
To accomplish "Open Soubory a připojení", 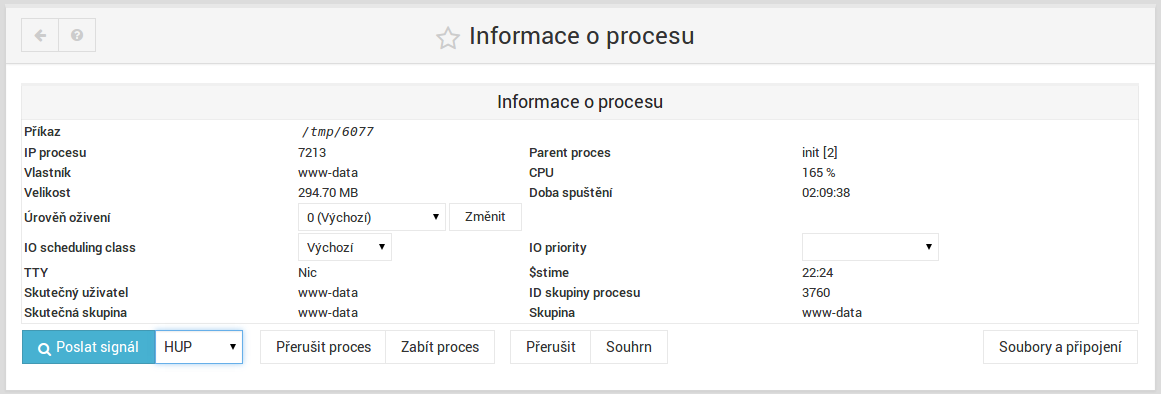I will (x=1060, y=347).
